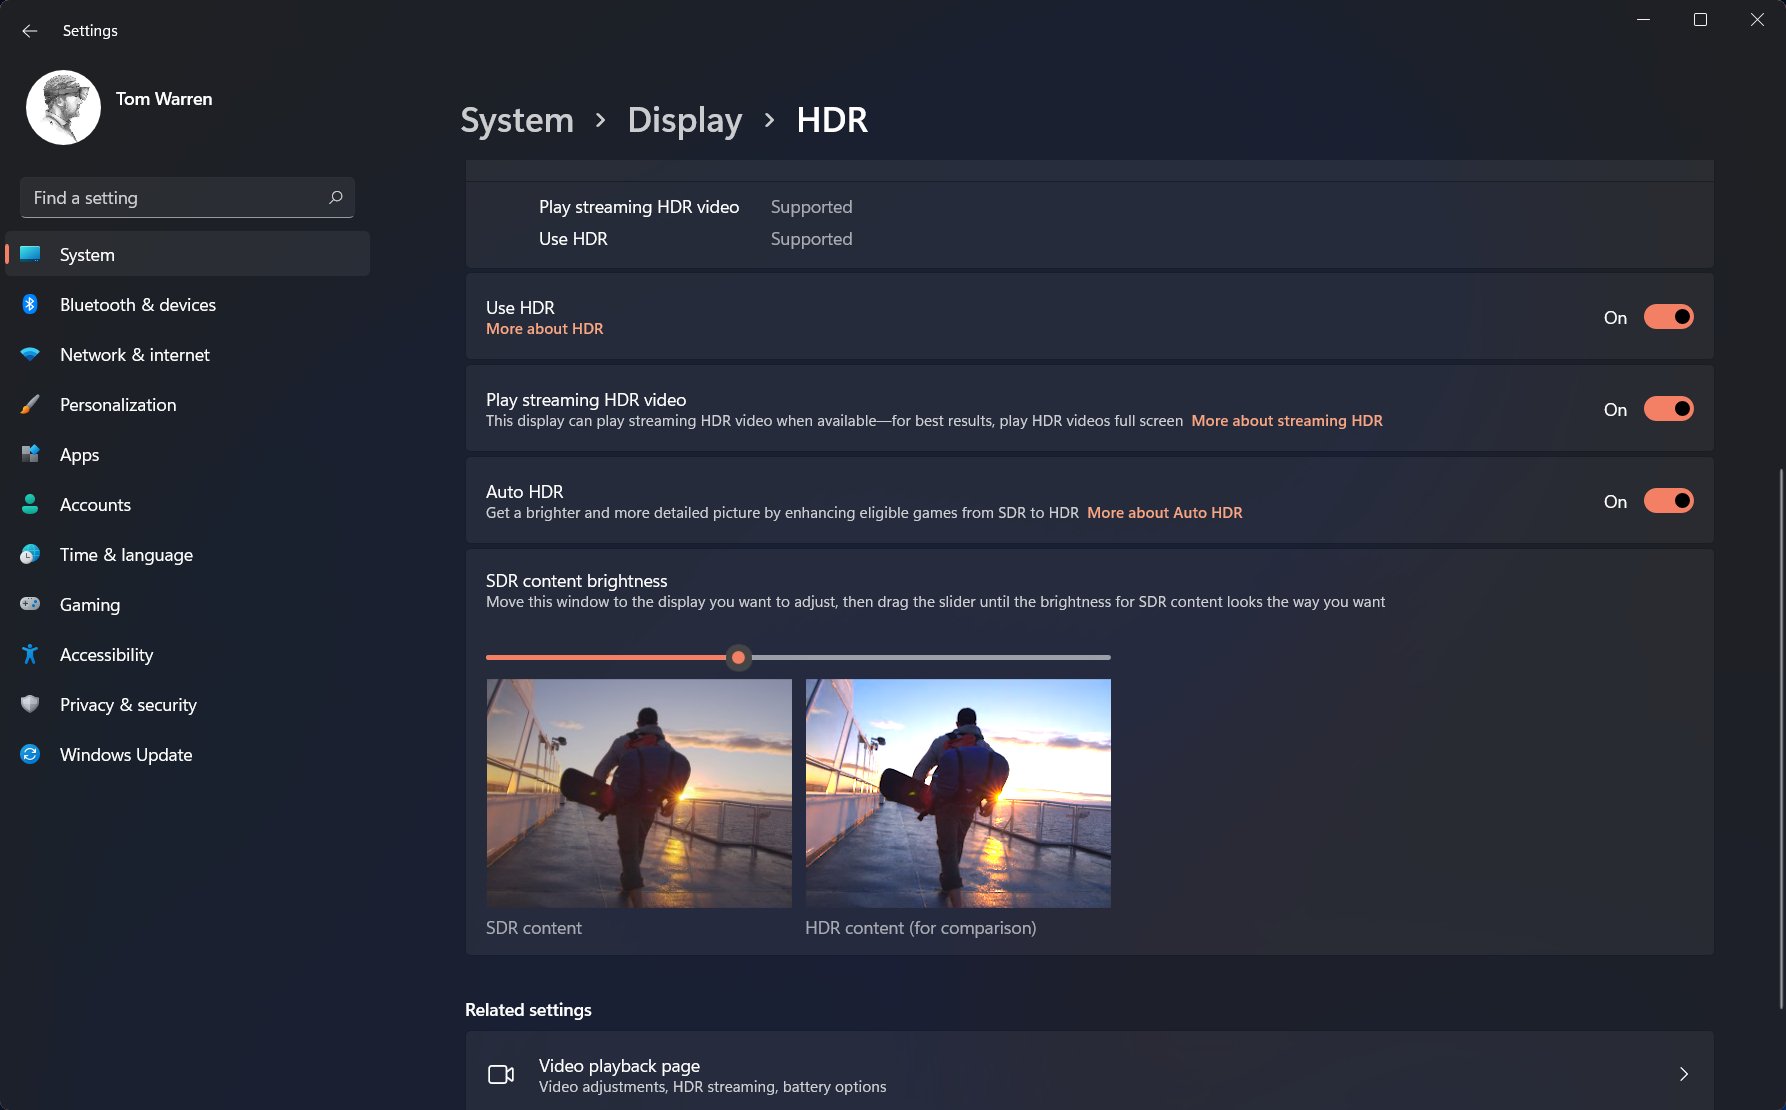
Task: Disable Auto HDR
Action: [1668, 500]
